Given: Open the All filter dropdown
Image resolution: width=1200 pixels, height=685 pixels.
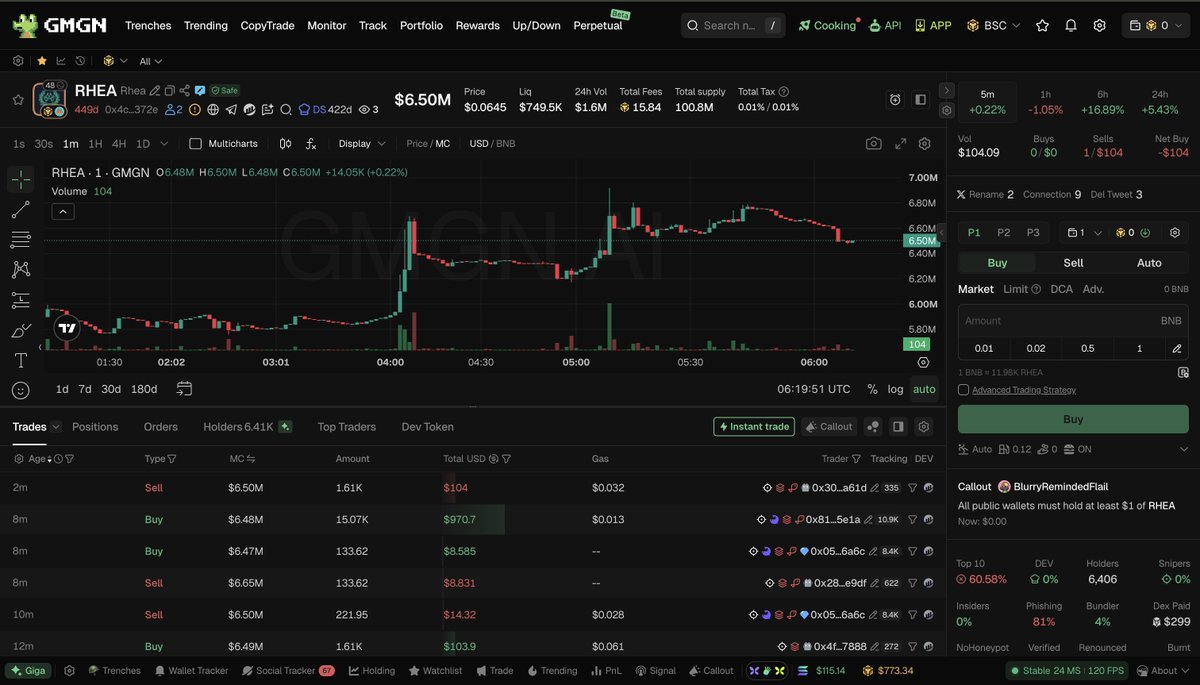Looking at the screenshot, I should [x=150, y=61].
